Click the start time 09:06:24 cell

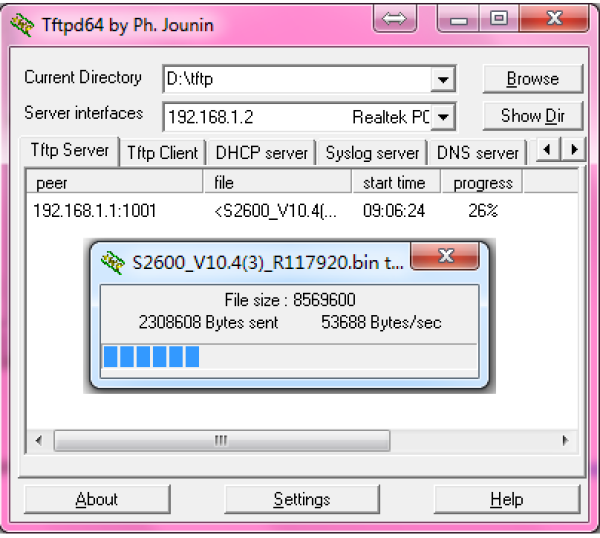[x=394, y=211]
